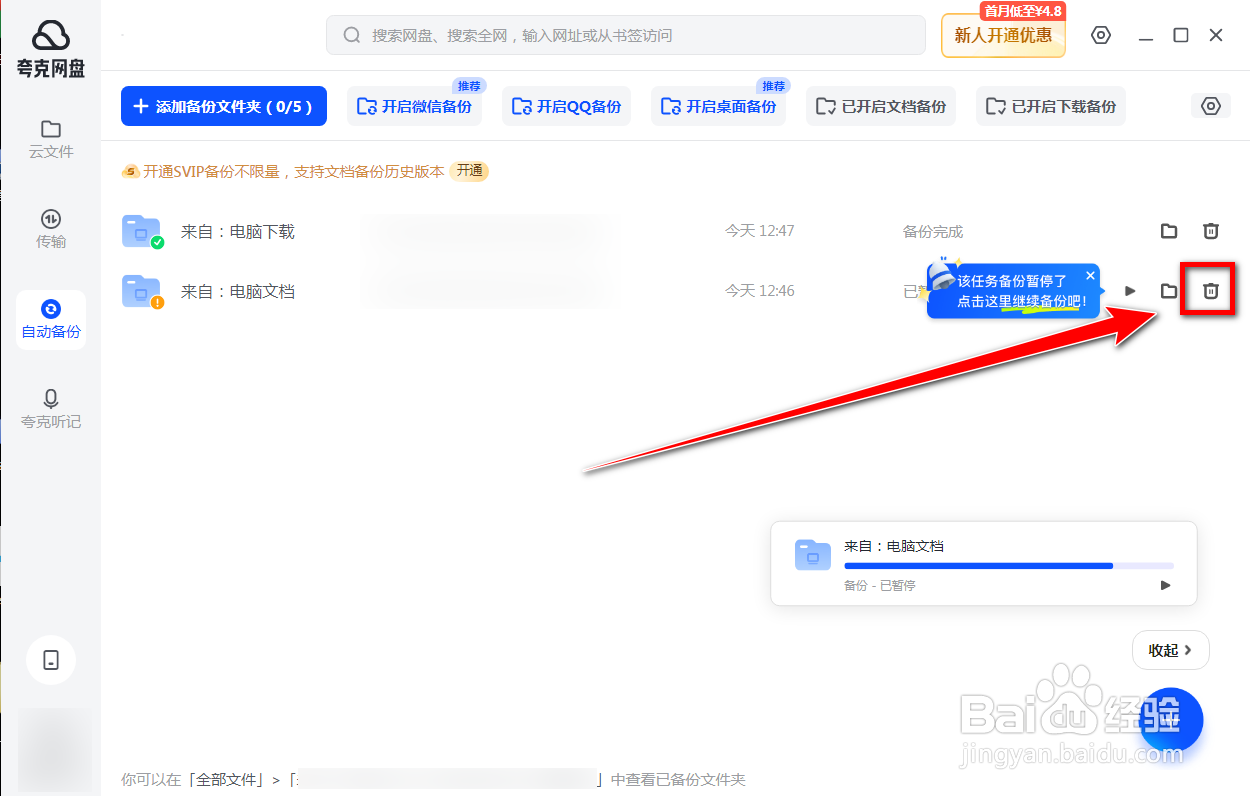This screenshot has height=796, width=1250.
Task: Select the 来自：电脑下载 row label
Action: [238, 231]
